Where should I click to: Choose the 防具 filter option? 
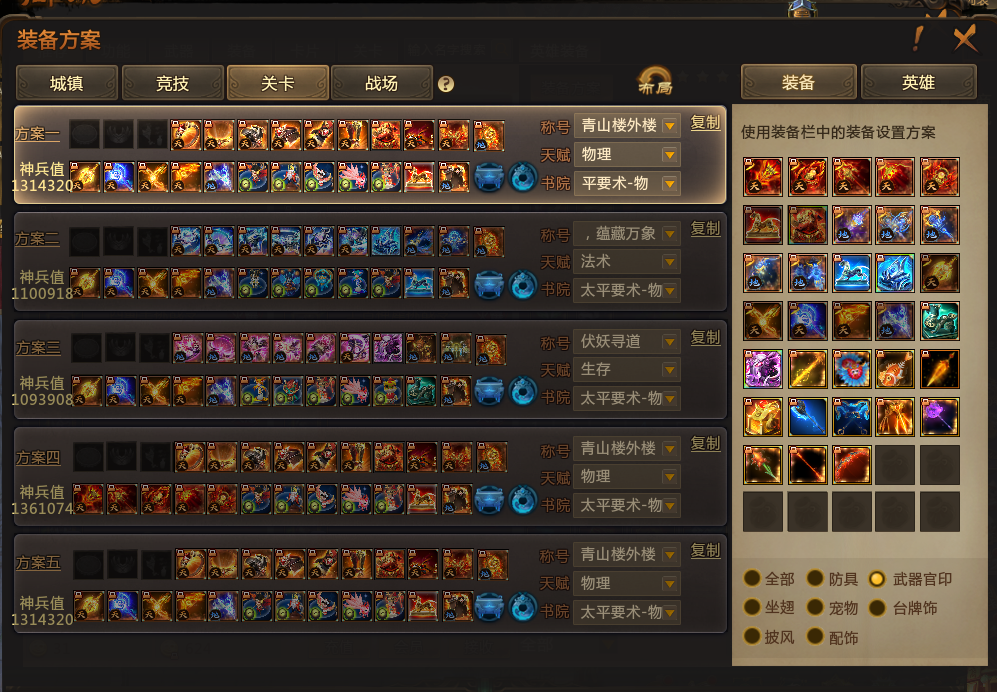[x=815, y=578]
